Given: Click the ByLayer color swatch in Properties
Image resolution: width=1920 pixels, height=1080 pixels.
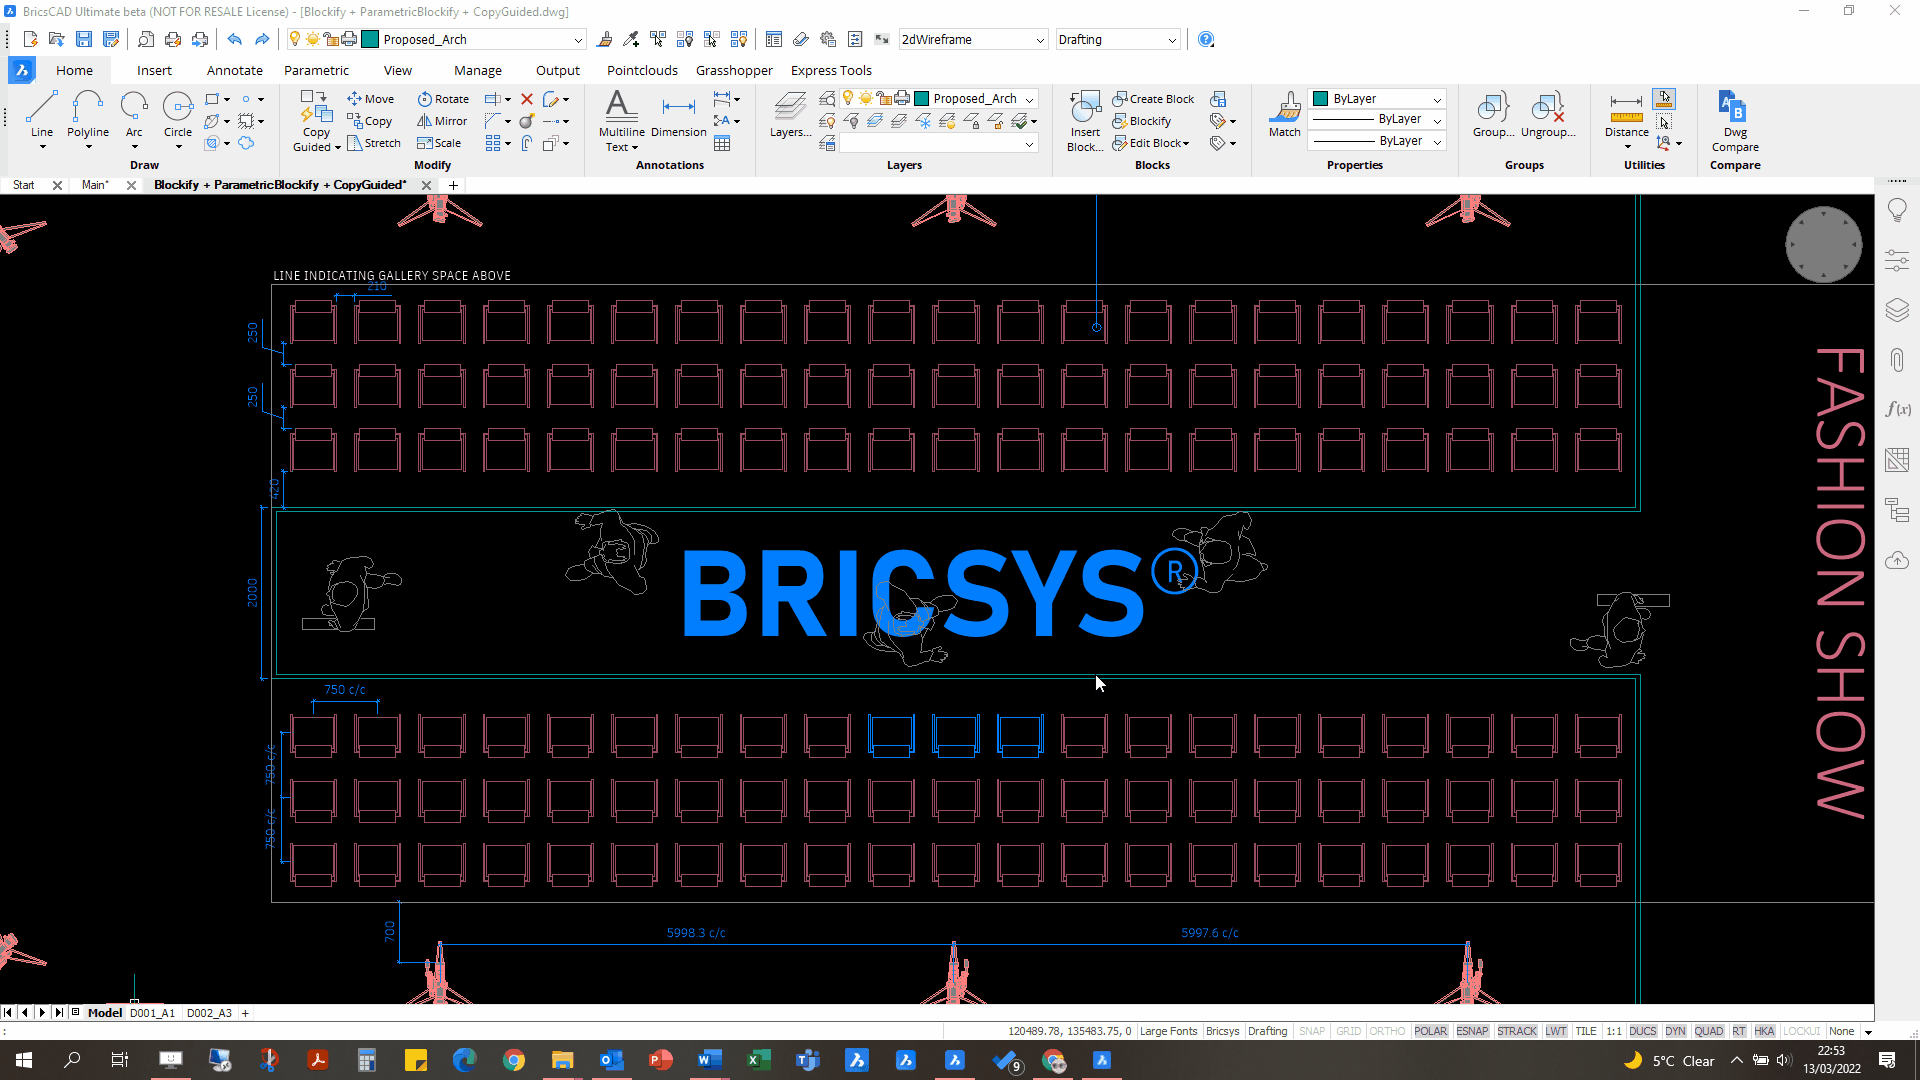Looking at the screenshot, I should click(x=1320, y=99).
